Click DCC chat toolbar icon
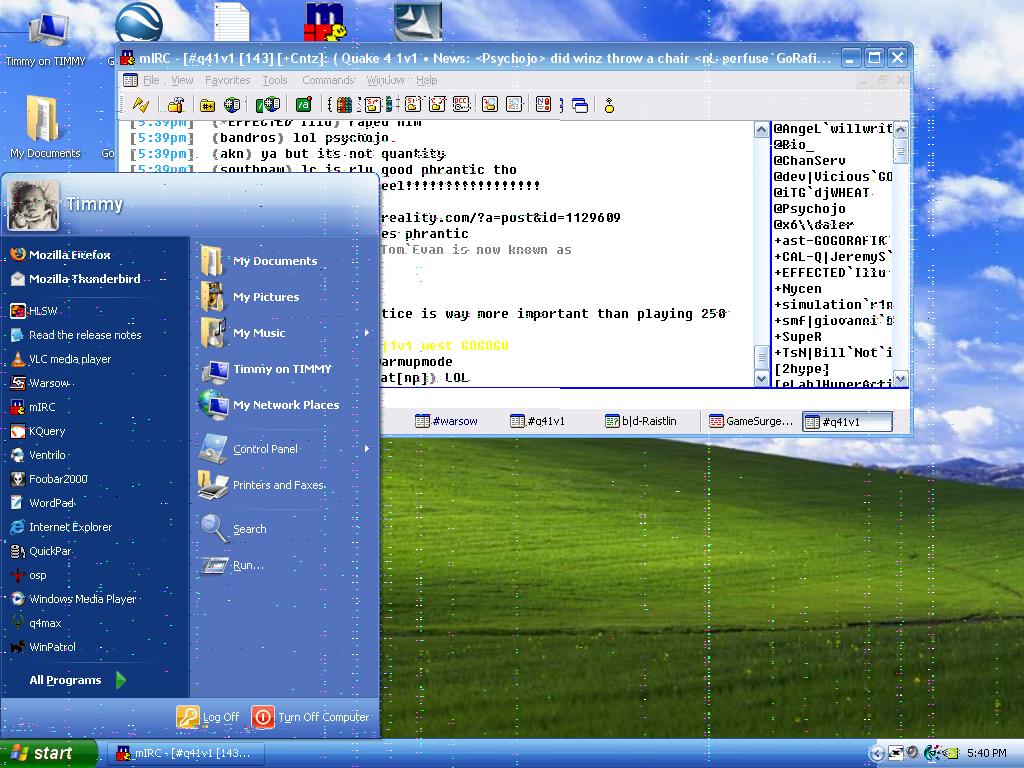The image size is (1024, 768). [x=461, y=104]
